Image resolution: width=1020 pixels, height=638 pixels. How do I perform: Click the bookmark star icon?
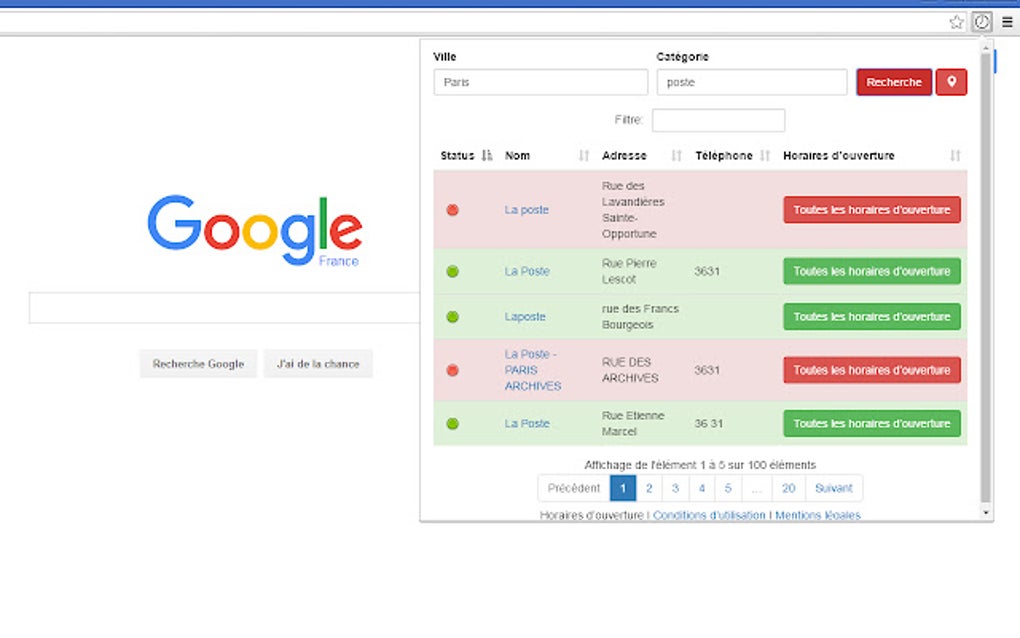pyautogui.click(x=958, y=21)
